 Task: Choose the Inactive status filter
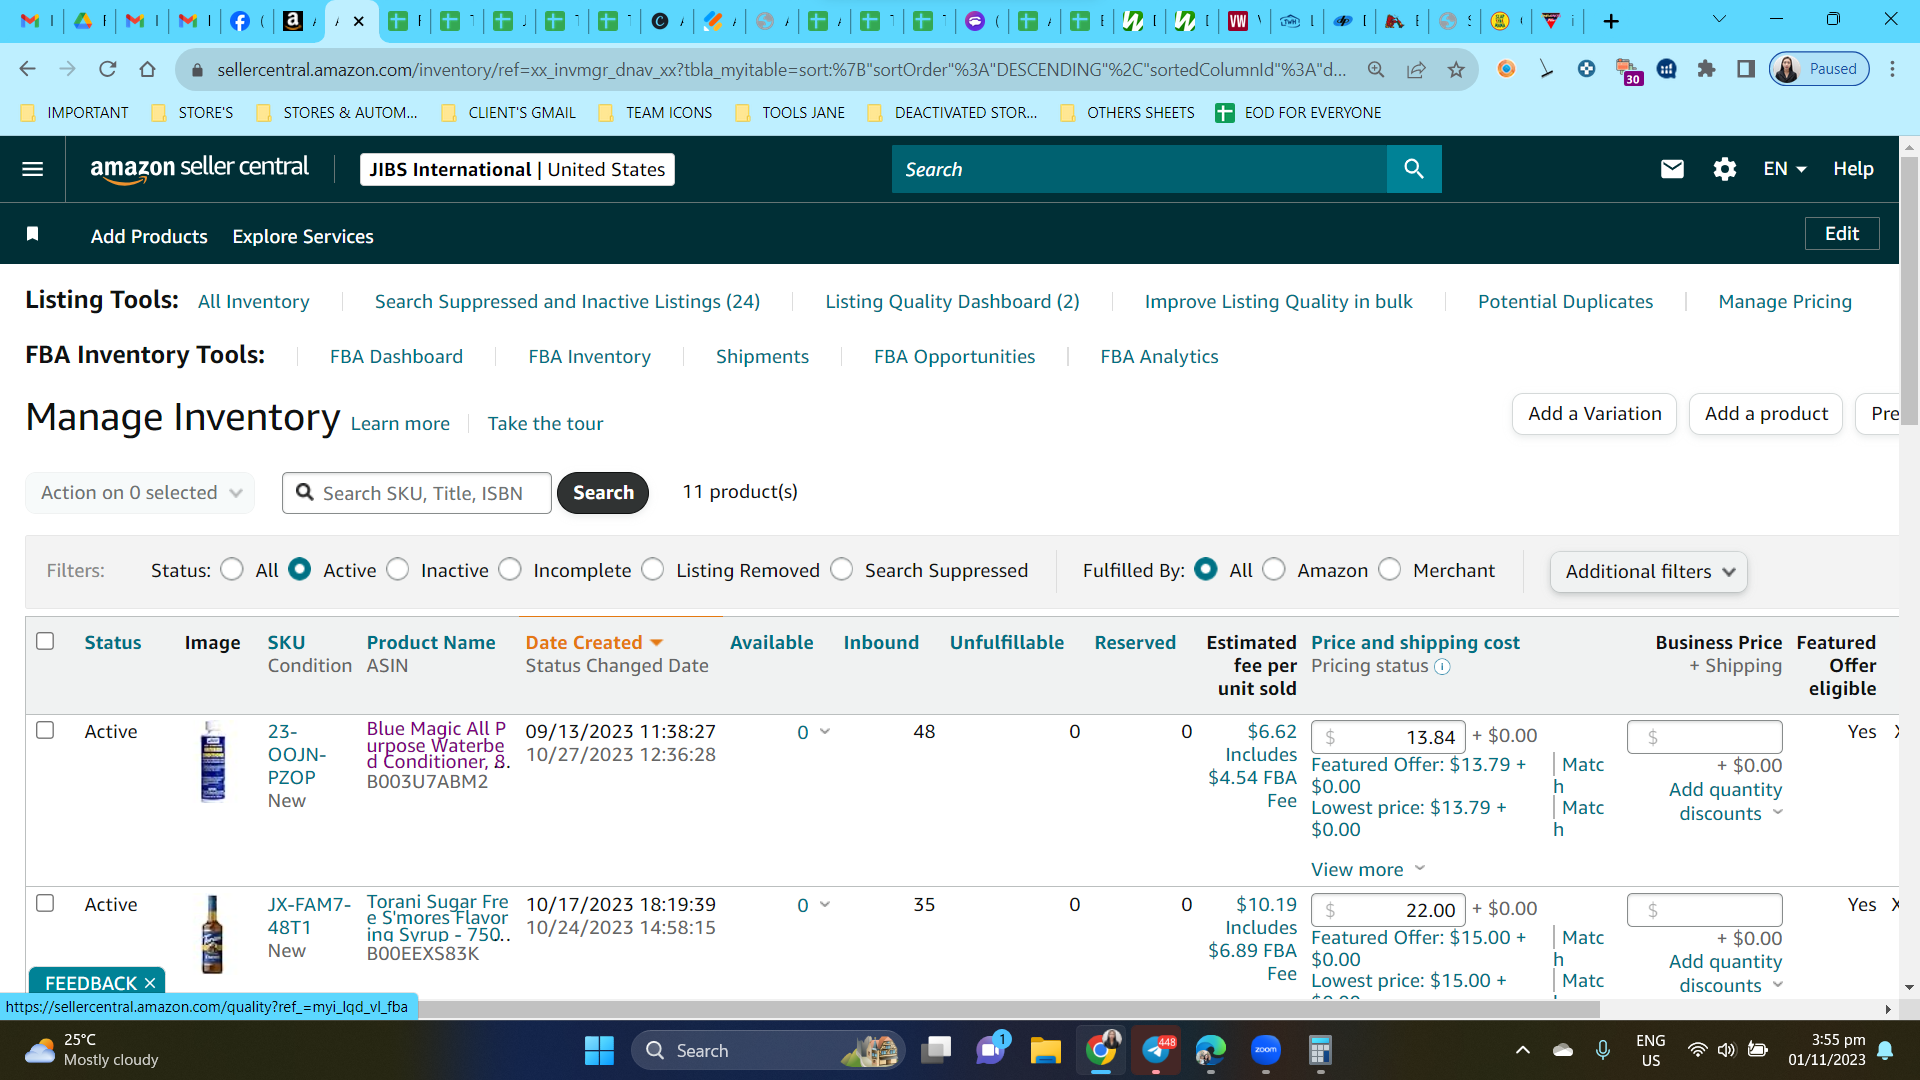(398, 569)
